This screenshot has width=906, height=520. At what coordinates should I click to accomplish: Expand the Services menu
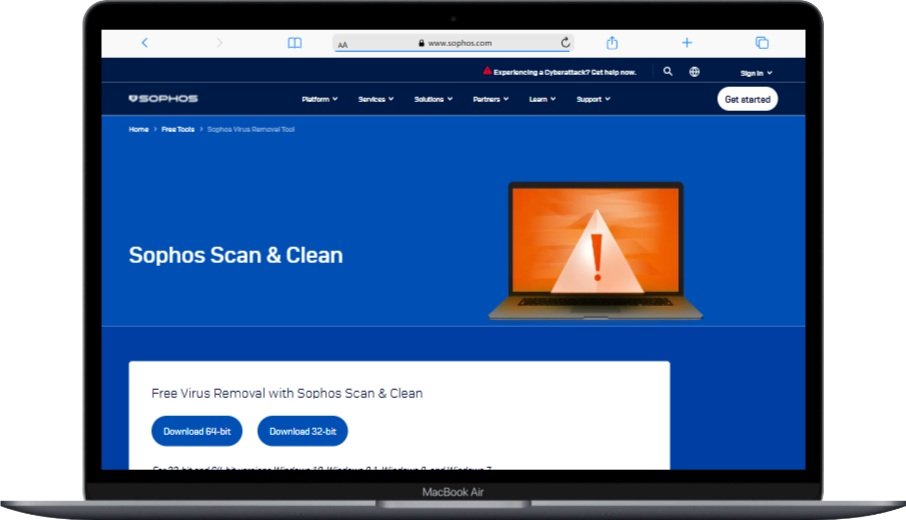click(376, 99)
